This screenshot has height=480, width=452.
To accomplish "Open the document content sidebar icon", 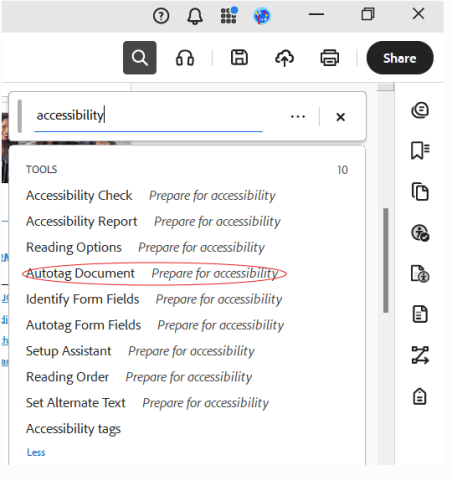I will [x=420, y=314].
